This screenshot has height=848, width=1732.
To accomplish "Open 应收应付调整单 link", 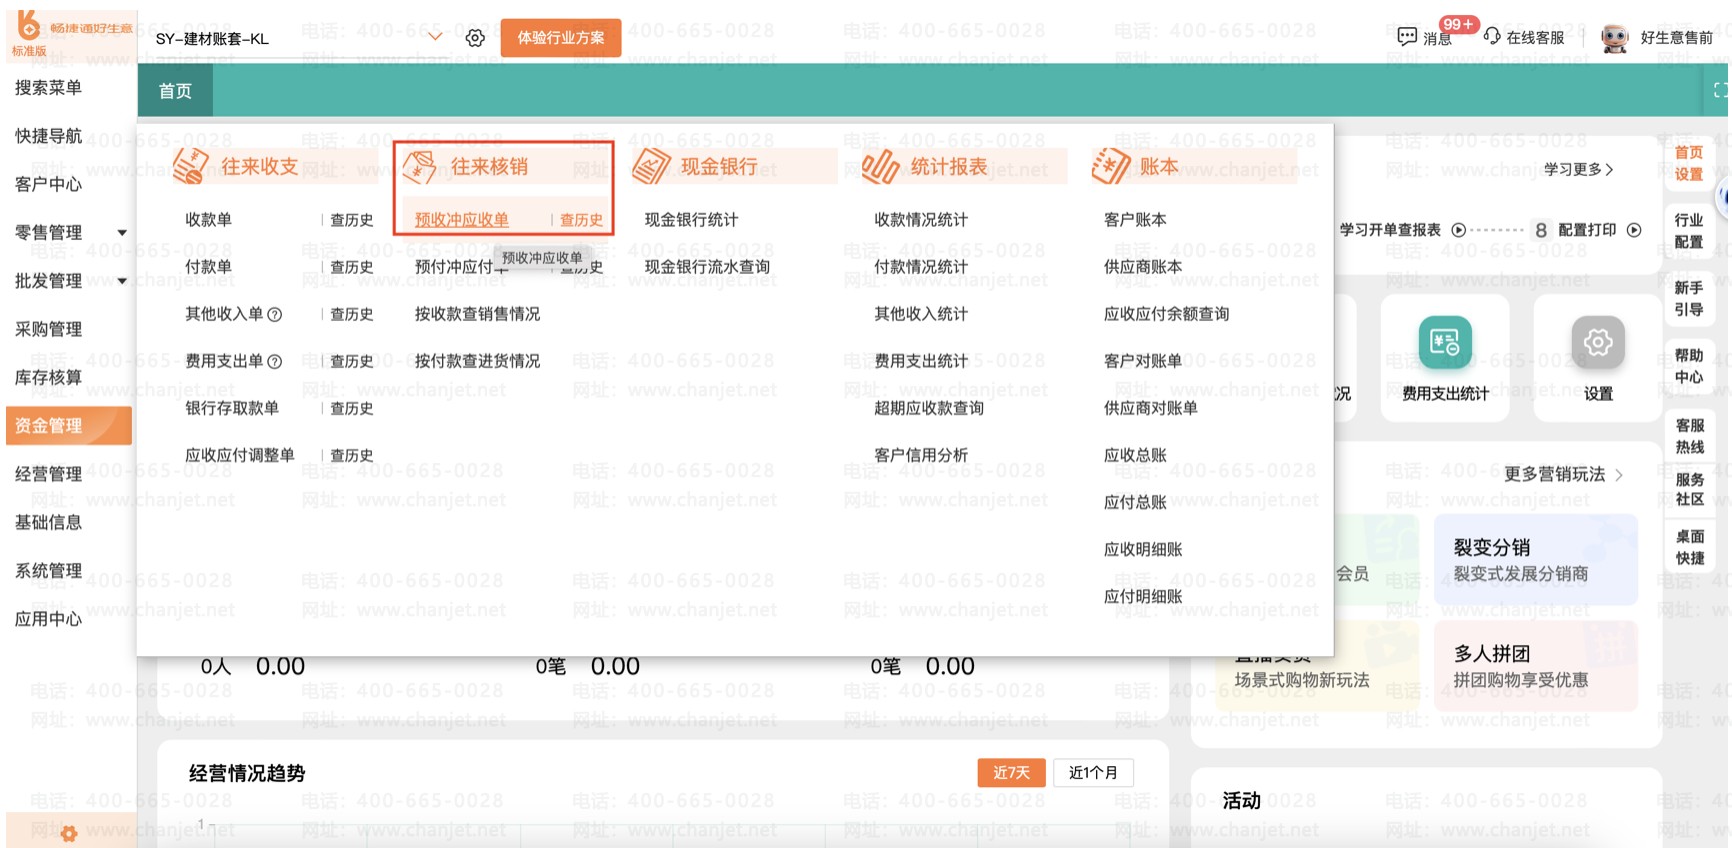I will 240,455.
